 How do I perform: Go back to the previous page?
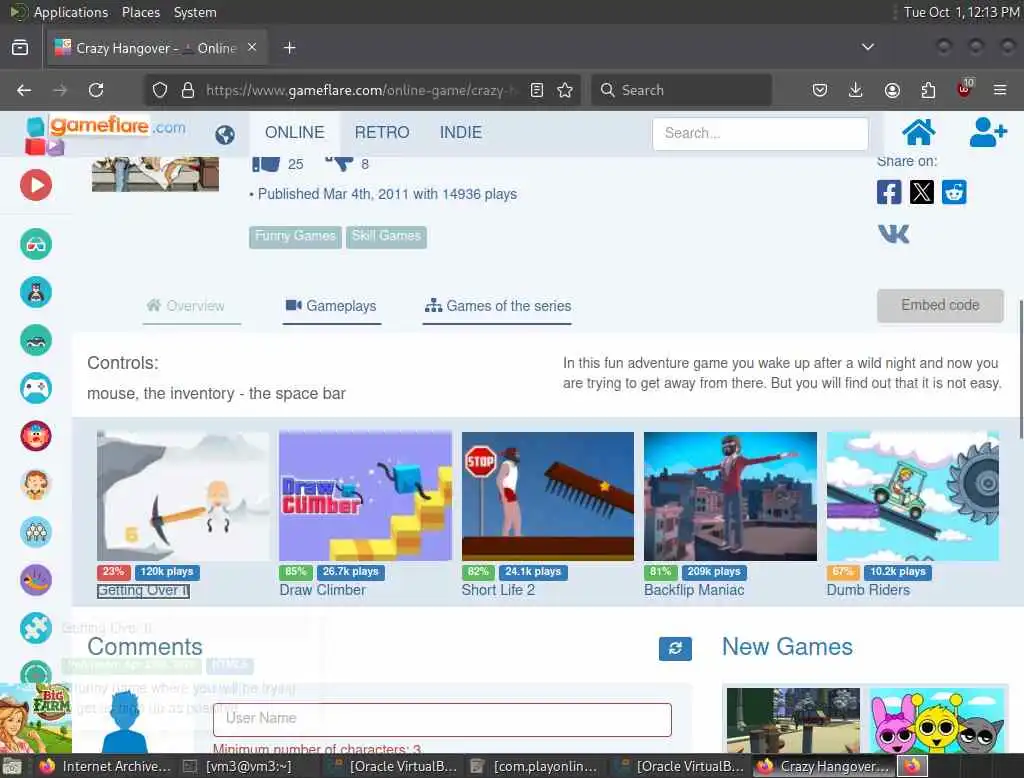coord(24,90)
